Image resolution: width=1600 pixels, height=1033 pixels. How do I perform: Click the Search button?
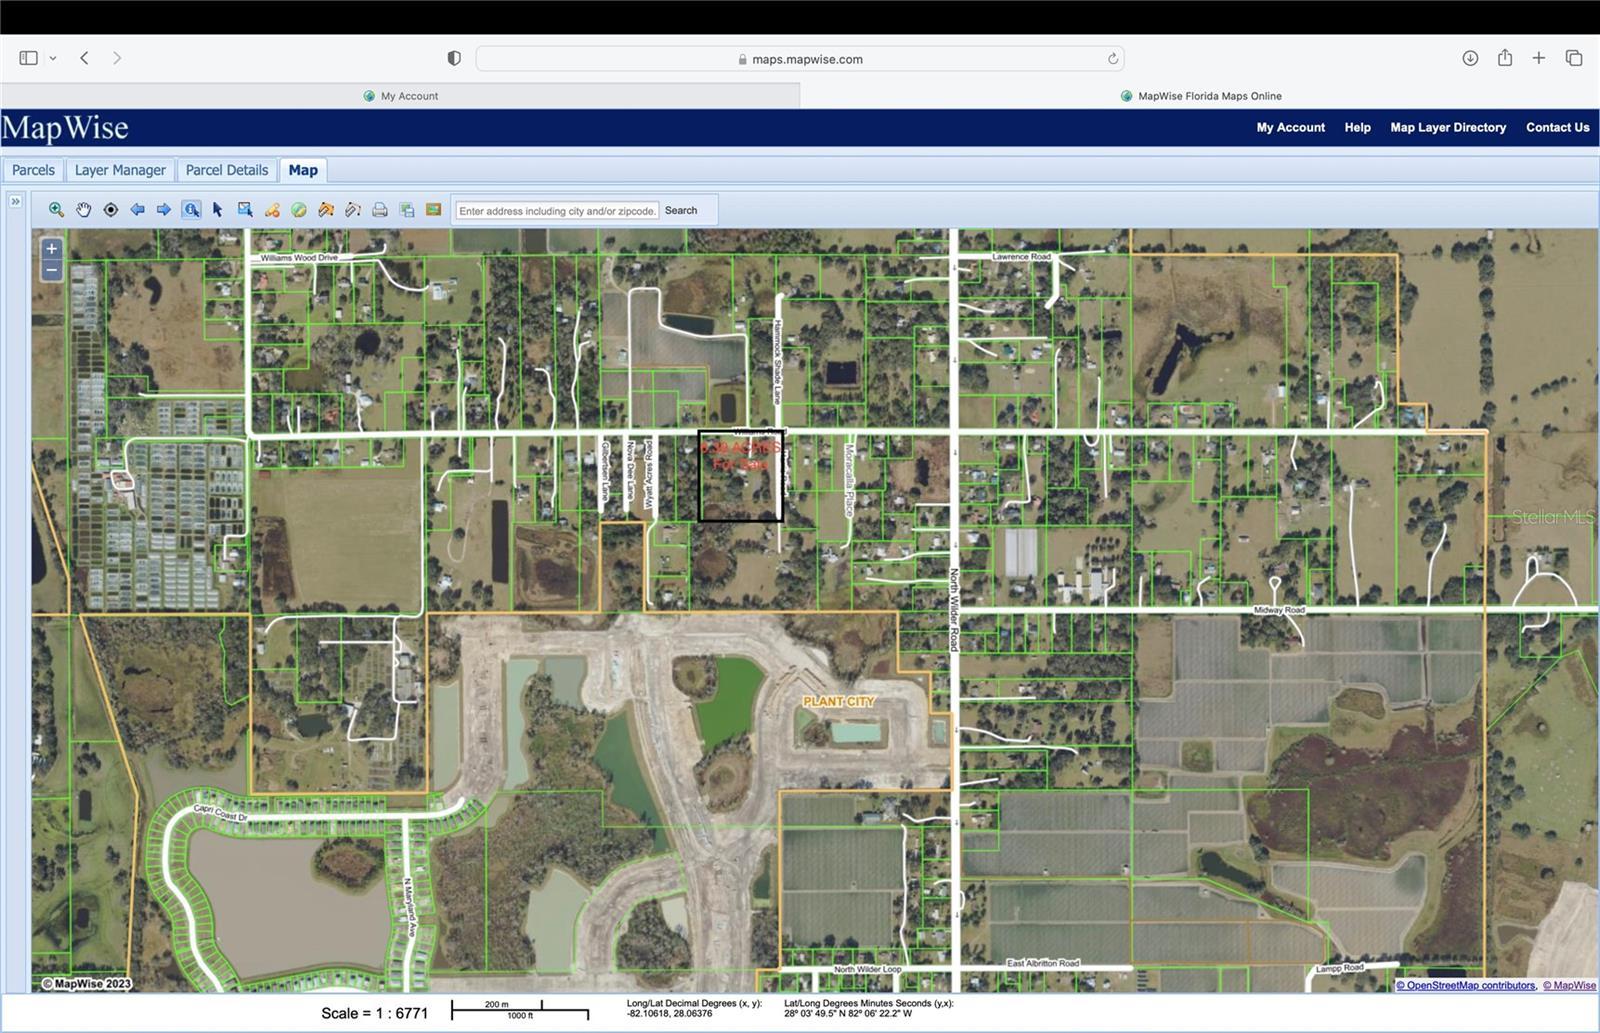[x=681, y=211]
